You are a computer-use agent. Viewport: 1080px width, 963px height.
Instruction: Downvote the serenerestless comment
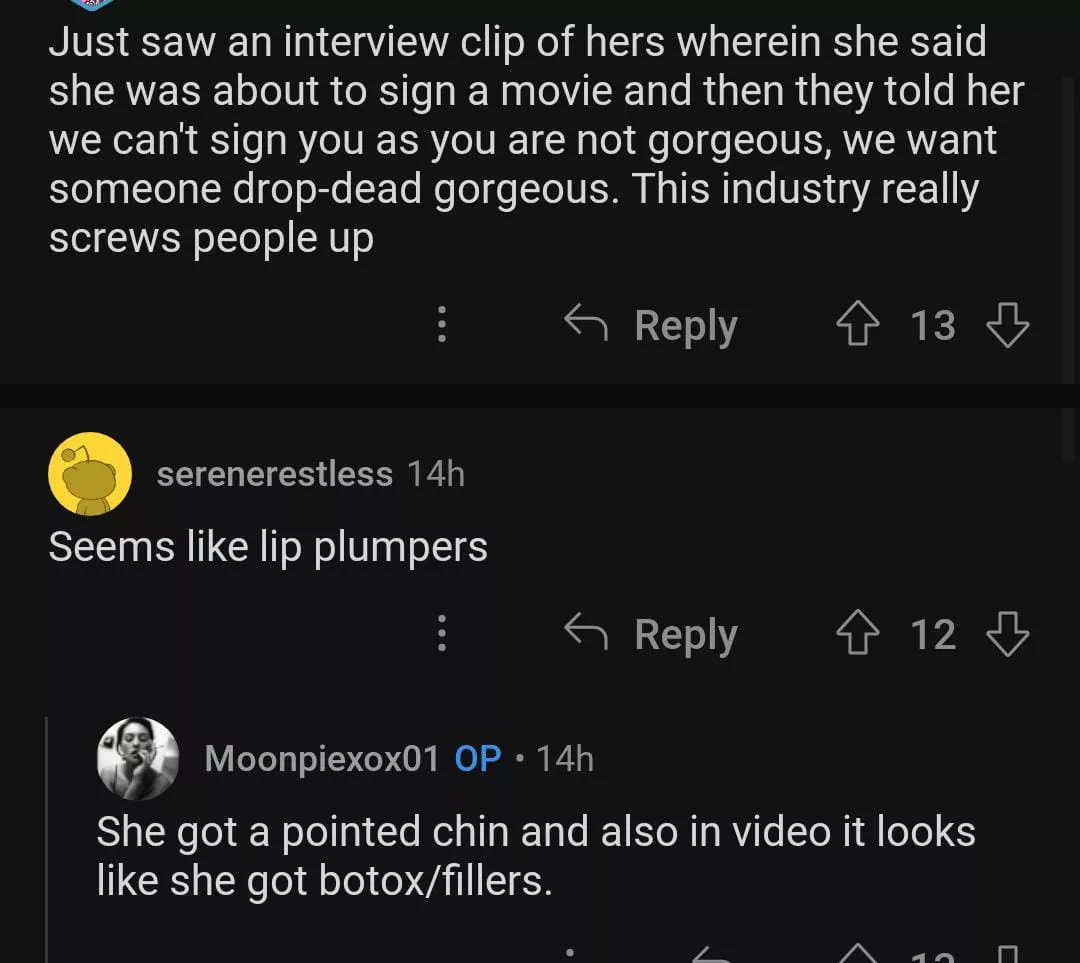1007,634
